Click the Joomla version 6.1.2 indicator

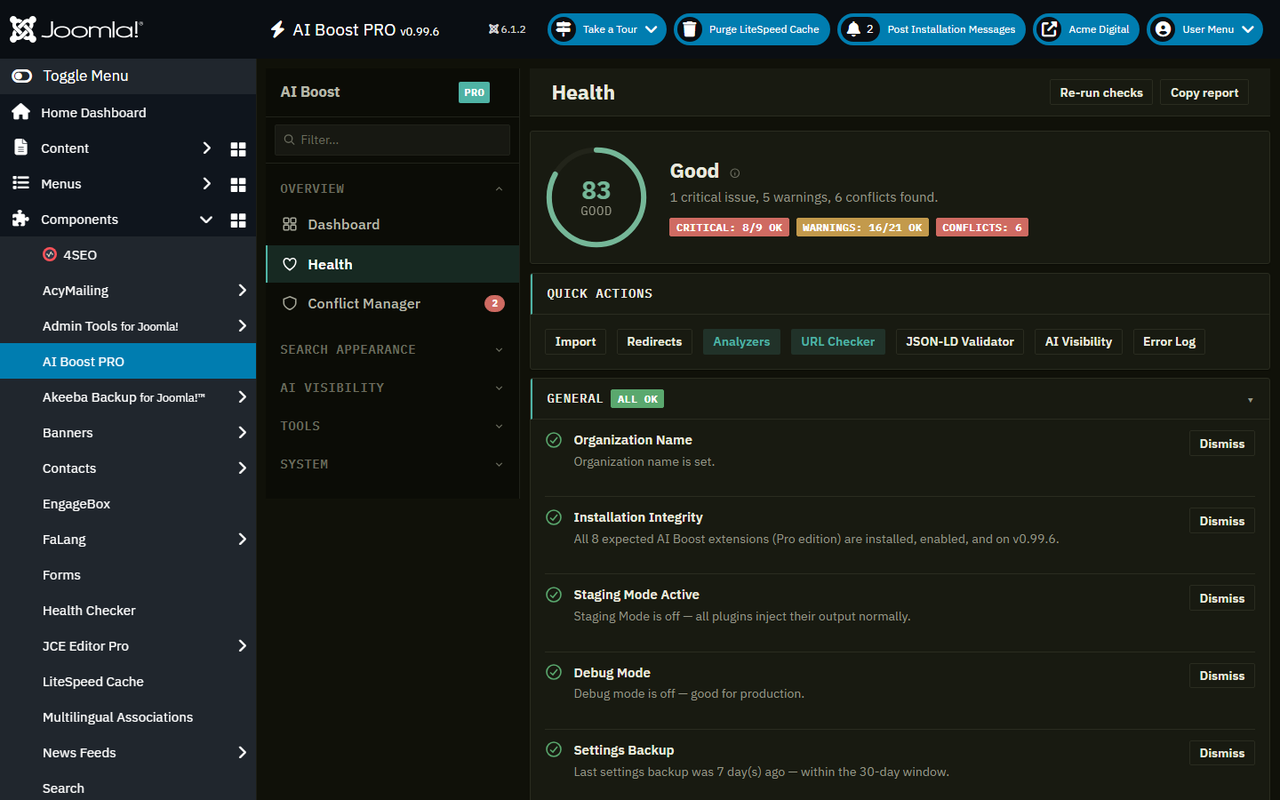click(x=507, y=30)
